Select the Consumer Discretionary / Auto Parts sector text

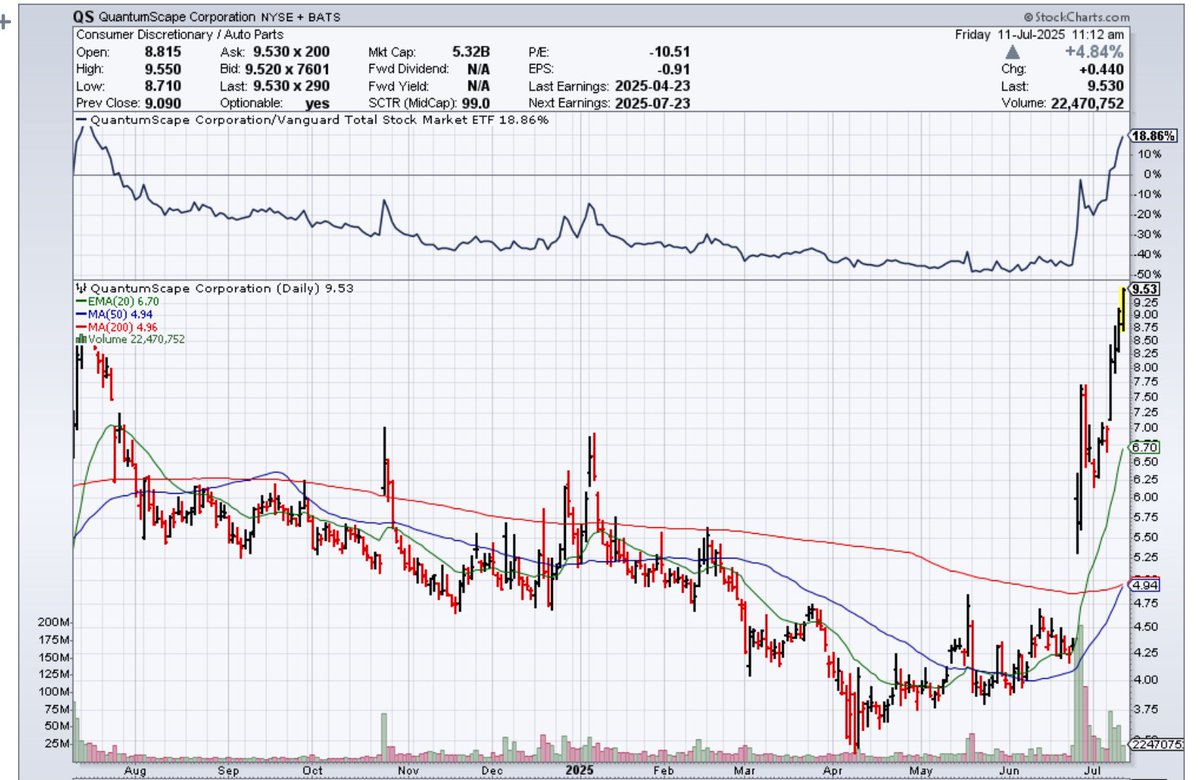pos(179,34)
